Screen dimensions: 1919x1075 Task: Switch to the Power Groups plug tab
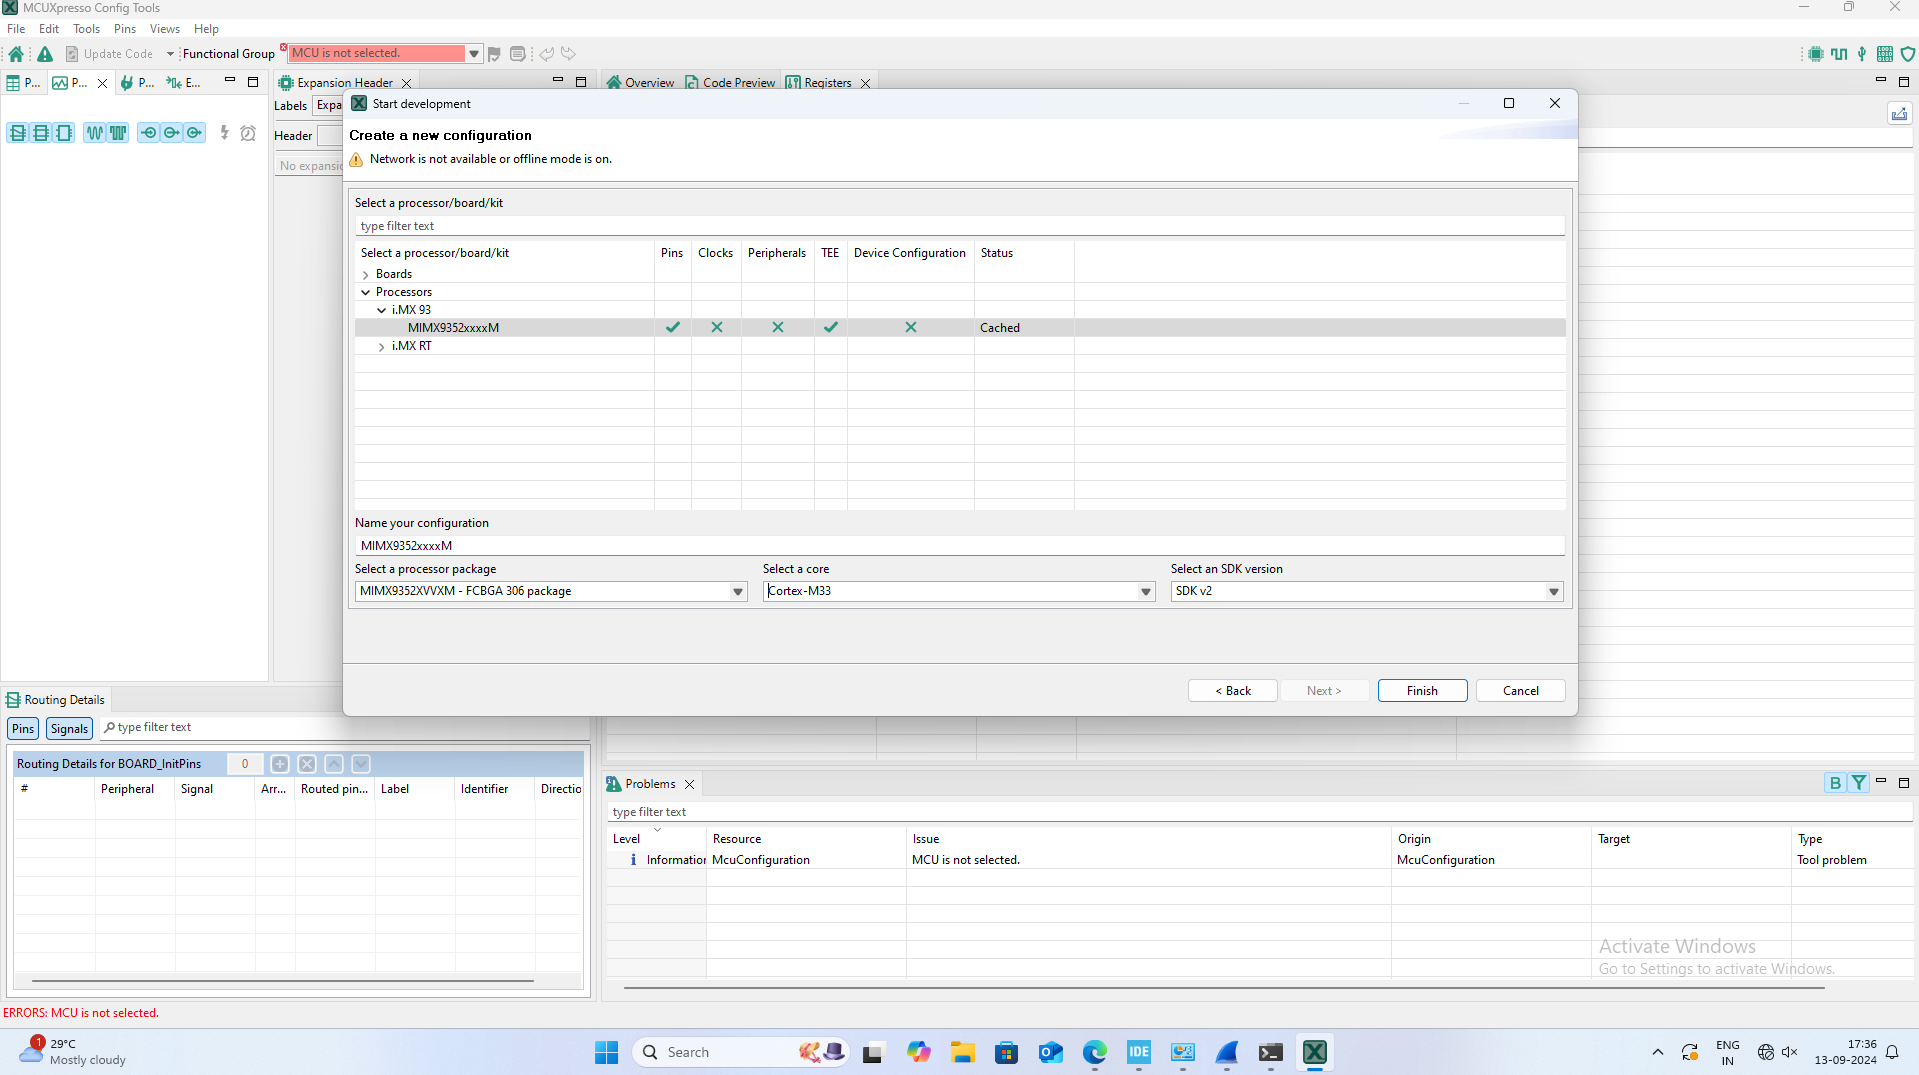(137, 83)
